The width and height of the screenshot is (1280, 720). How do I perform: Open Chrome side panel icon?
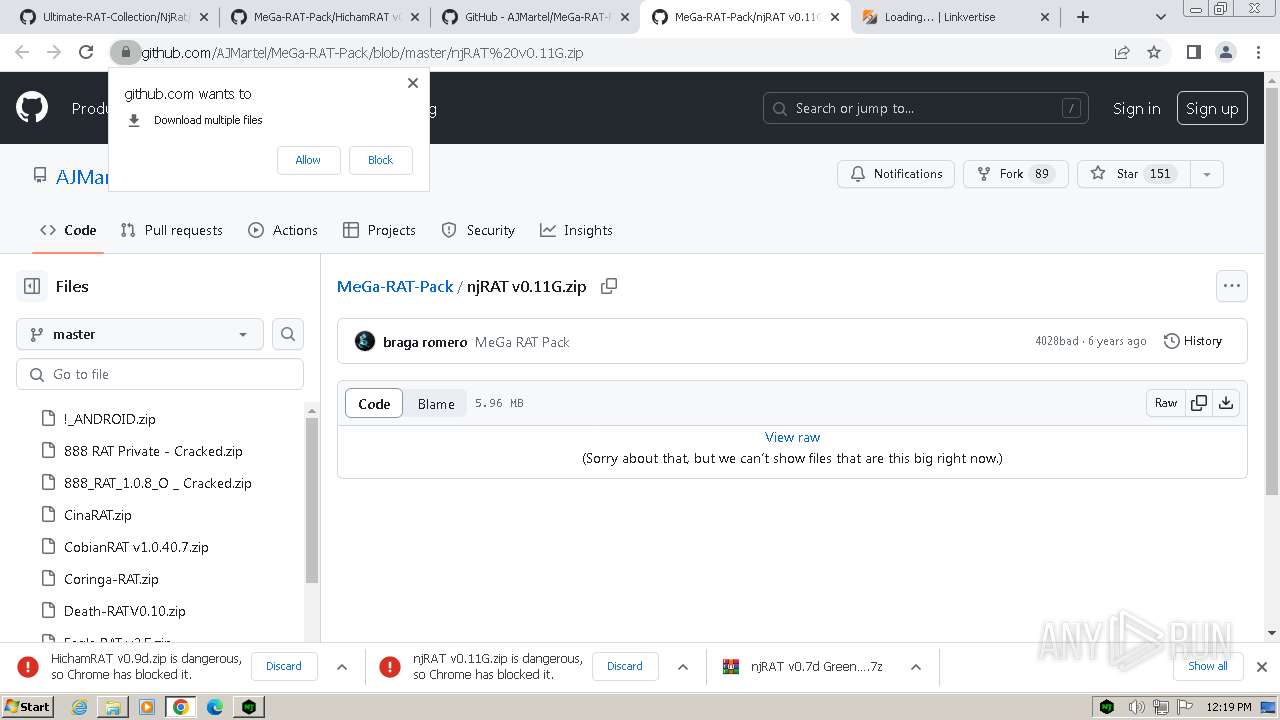click(x=1193, y=53)
